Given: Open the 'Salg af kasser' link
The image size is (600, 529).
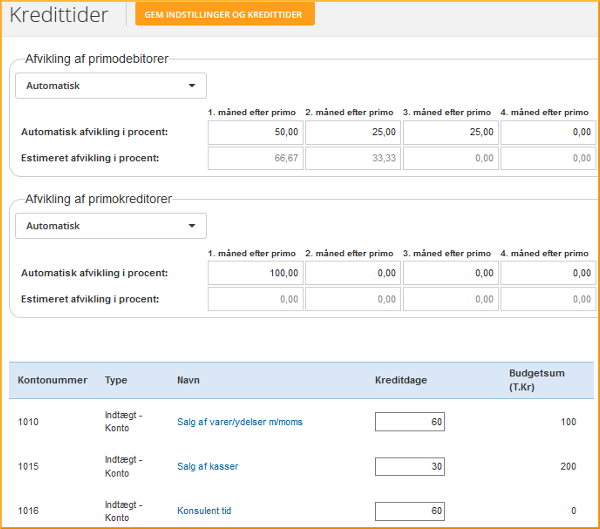Looking at the screenshot, I should point(207,467).
